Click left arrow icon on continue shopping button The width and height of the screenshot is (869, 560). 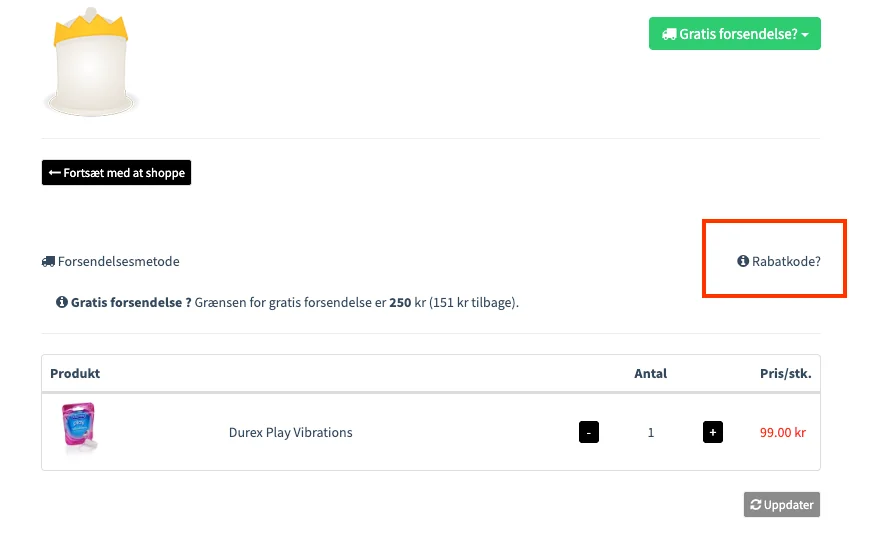pyautogui.click(x=55, y=173)
